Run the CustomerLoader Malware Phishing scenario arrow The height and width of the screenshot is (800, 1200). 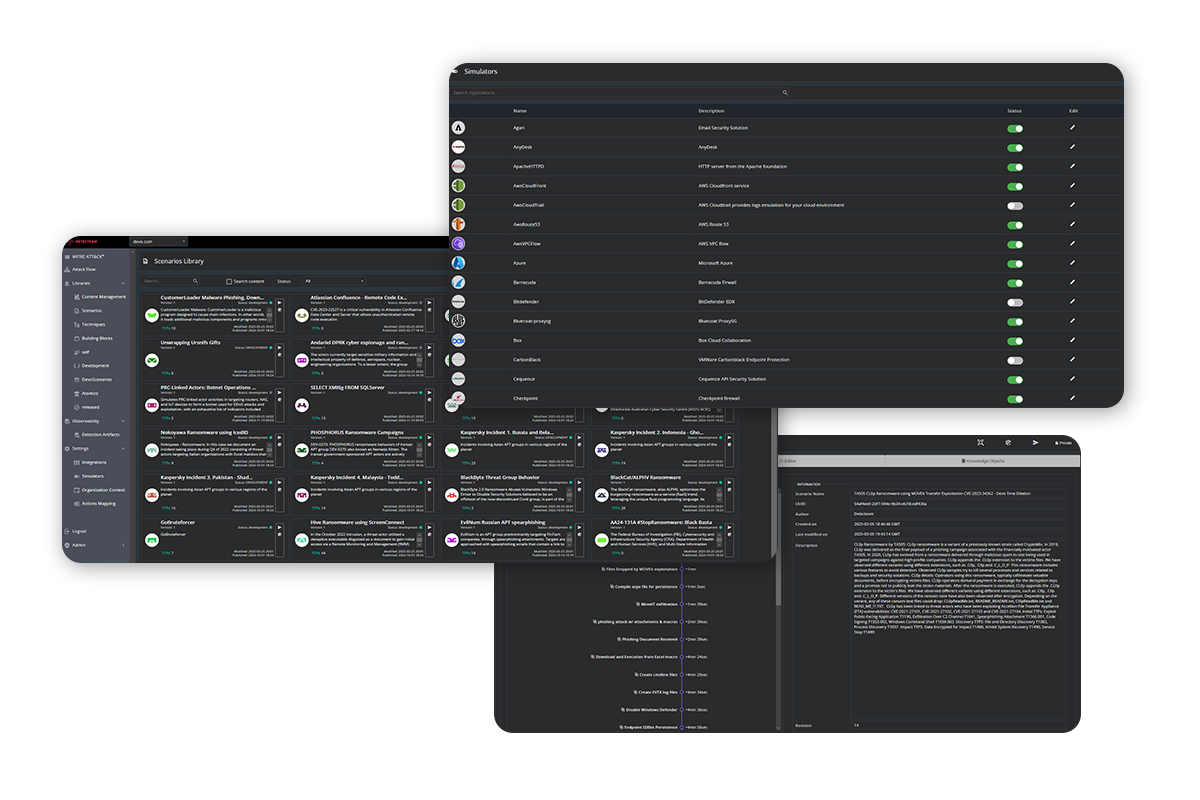coord(279,301)
